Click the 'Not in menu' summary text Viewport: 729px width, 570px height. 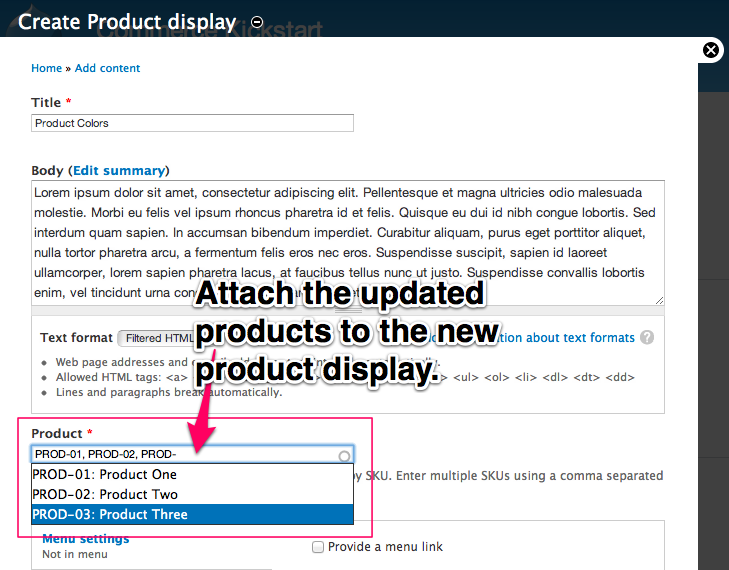(75, 554)
